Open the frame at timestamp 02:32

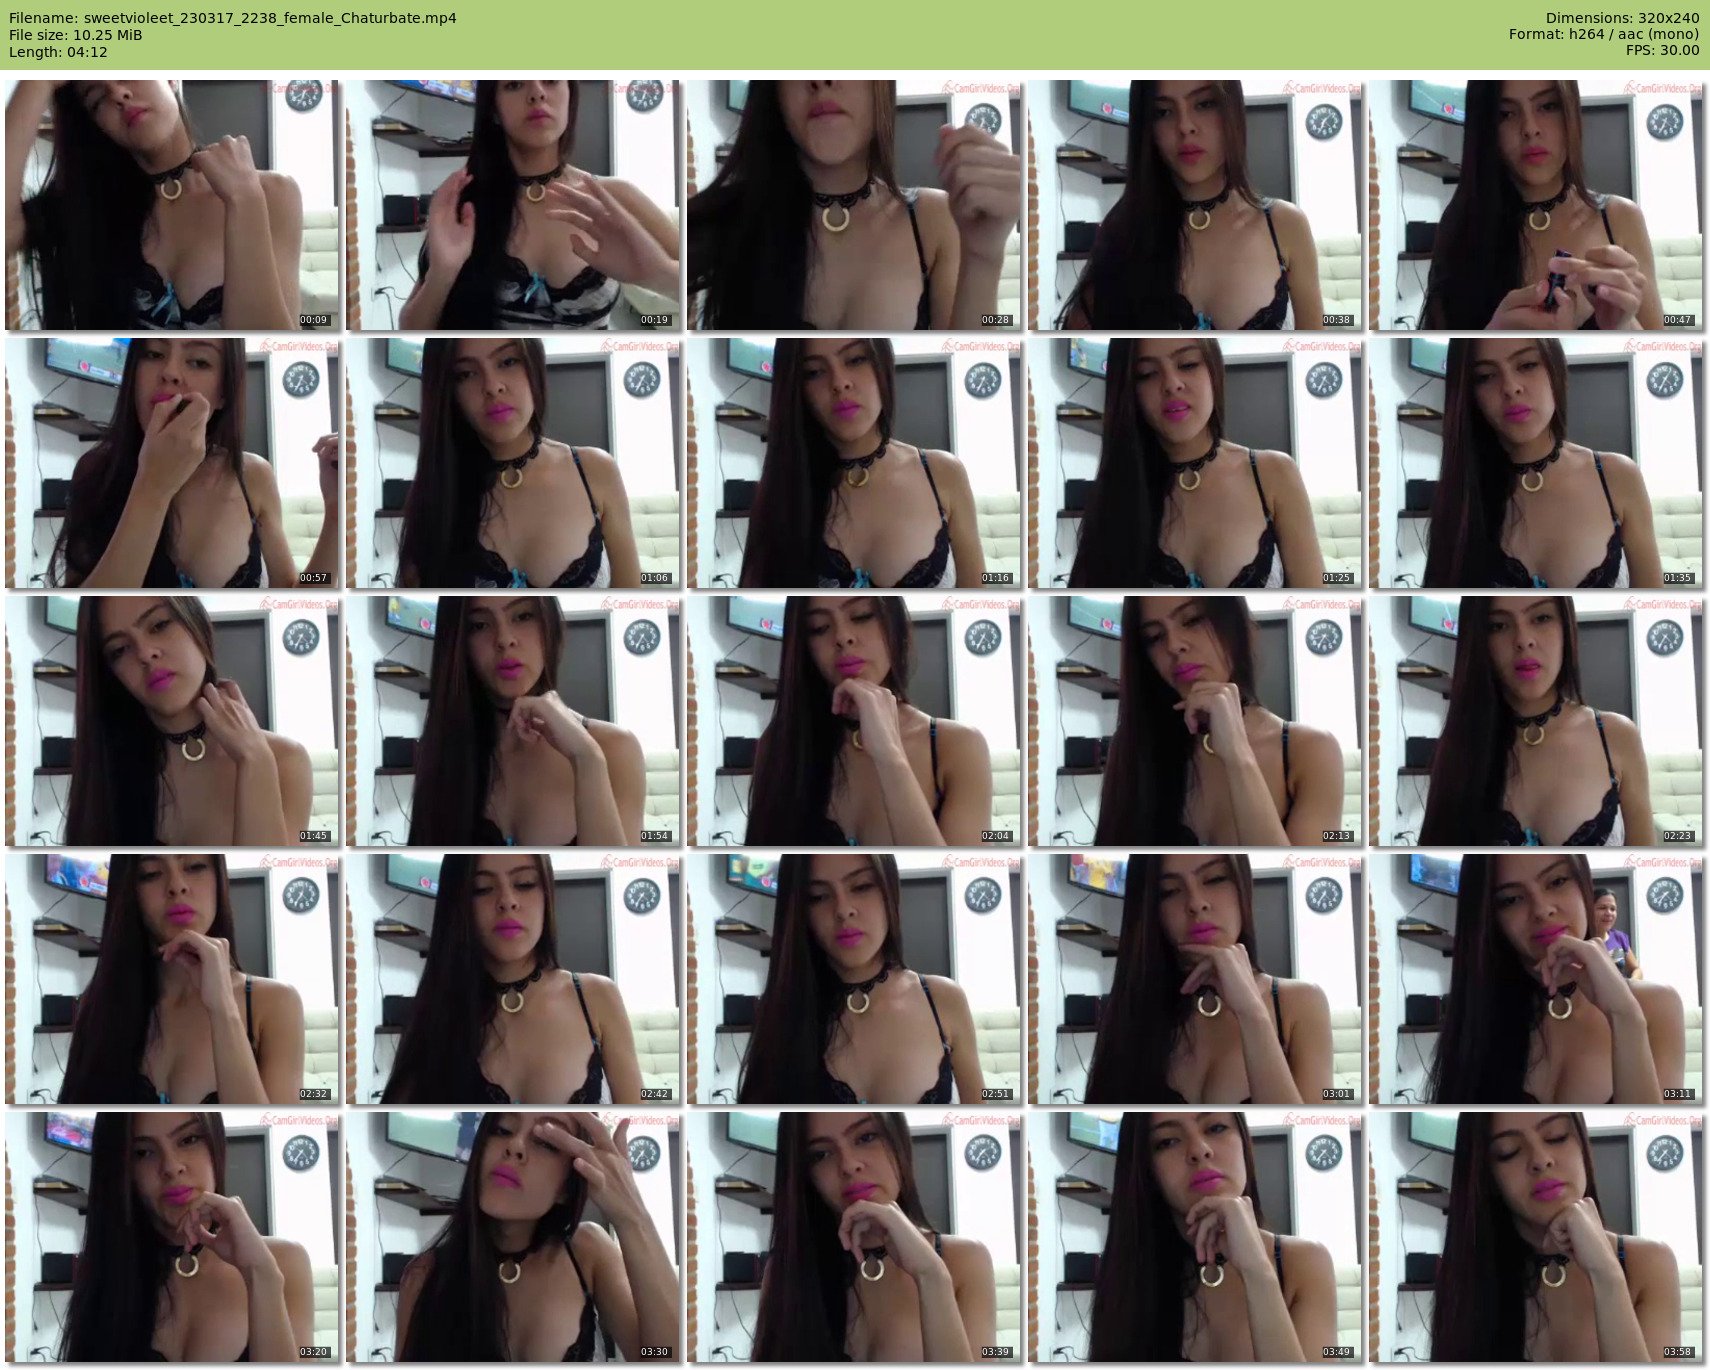[x=172, y=979]
